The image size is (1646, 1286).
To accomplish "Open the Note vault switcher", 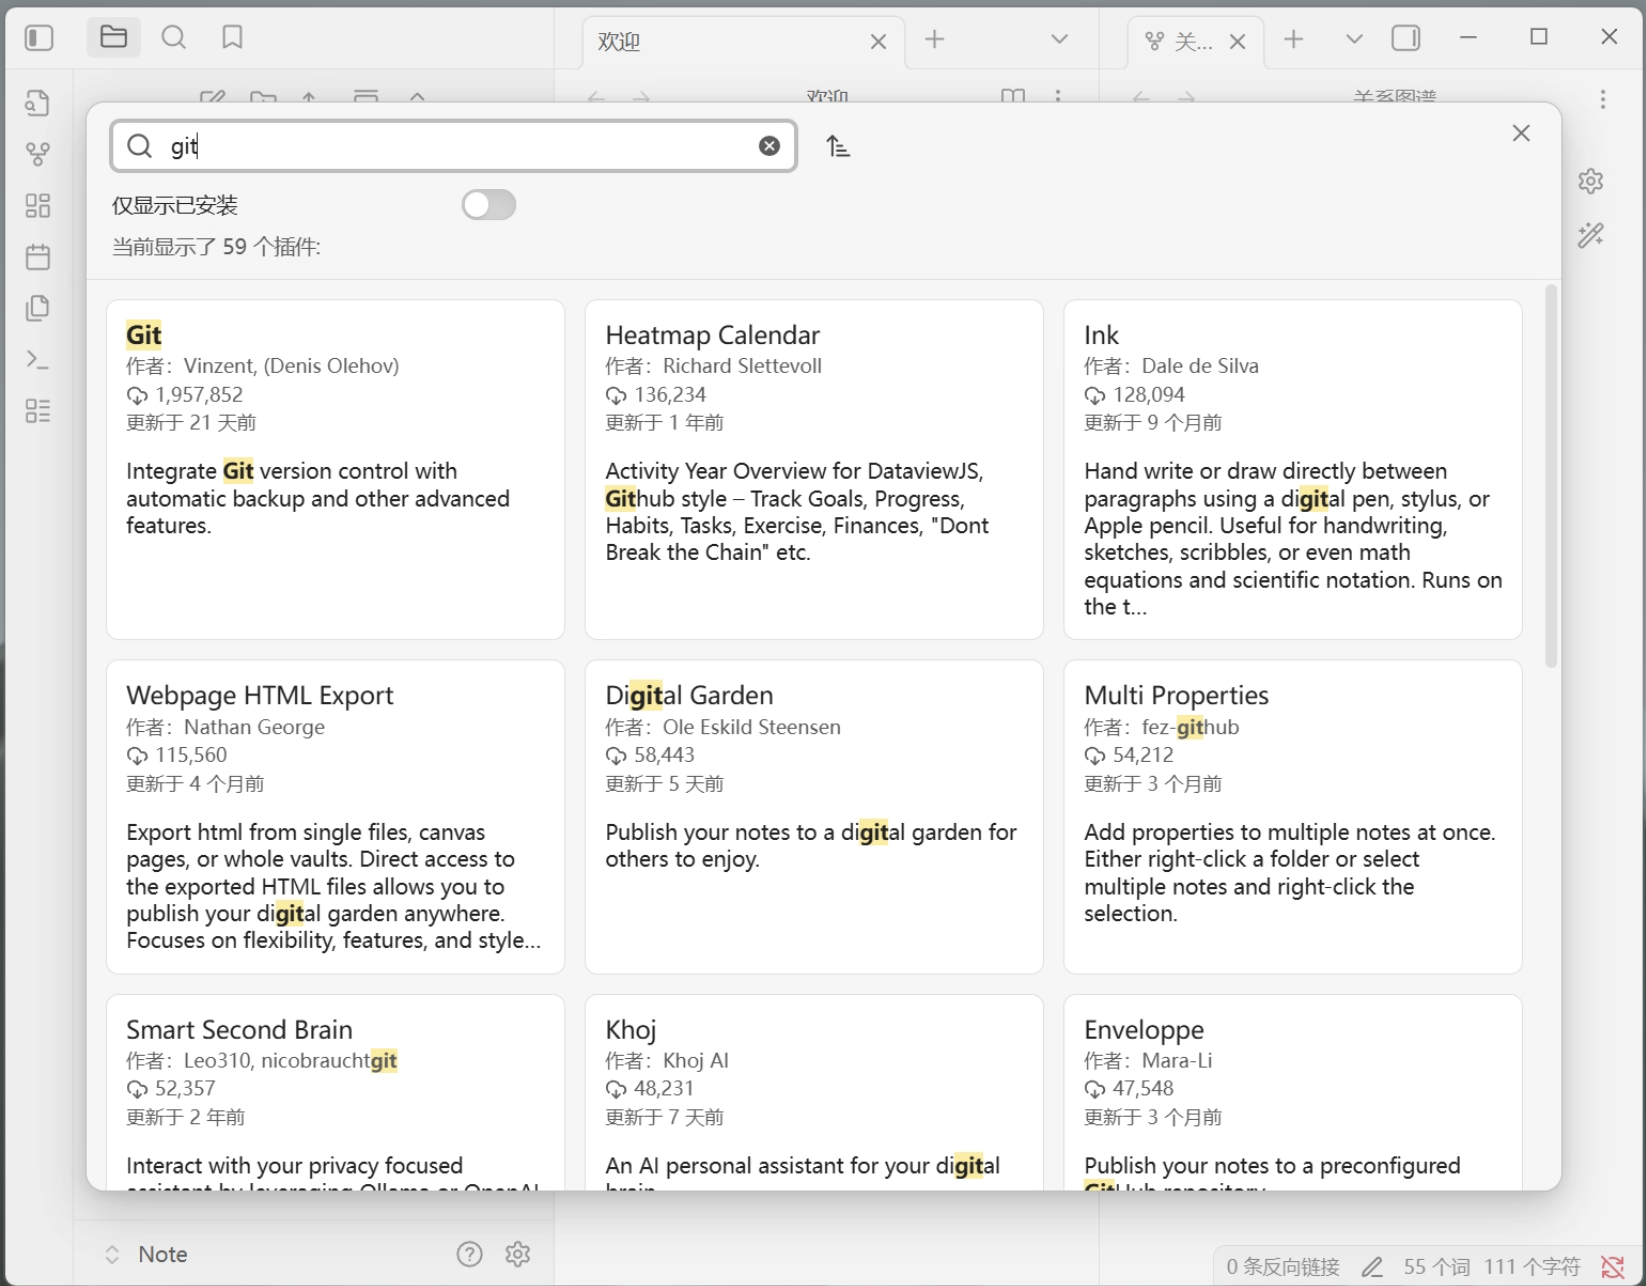I will click(x=150, y=1254).
